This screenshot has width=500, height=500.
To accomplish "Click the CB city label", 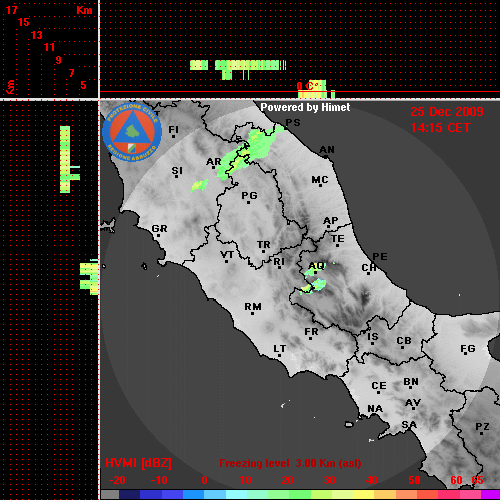I will point(404,341).
